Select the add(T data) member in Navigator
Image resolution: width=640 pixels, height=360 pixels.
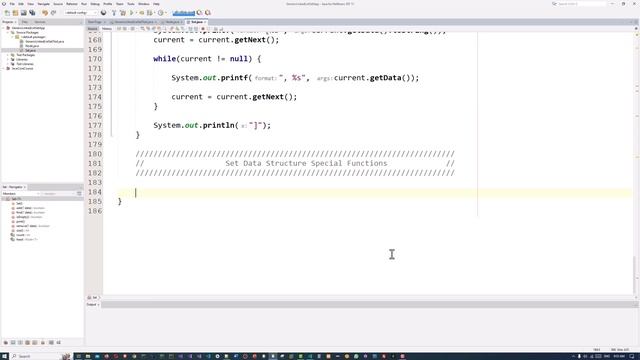(29, 208)
